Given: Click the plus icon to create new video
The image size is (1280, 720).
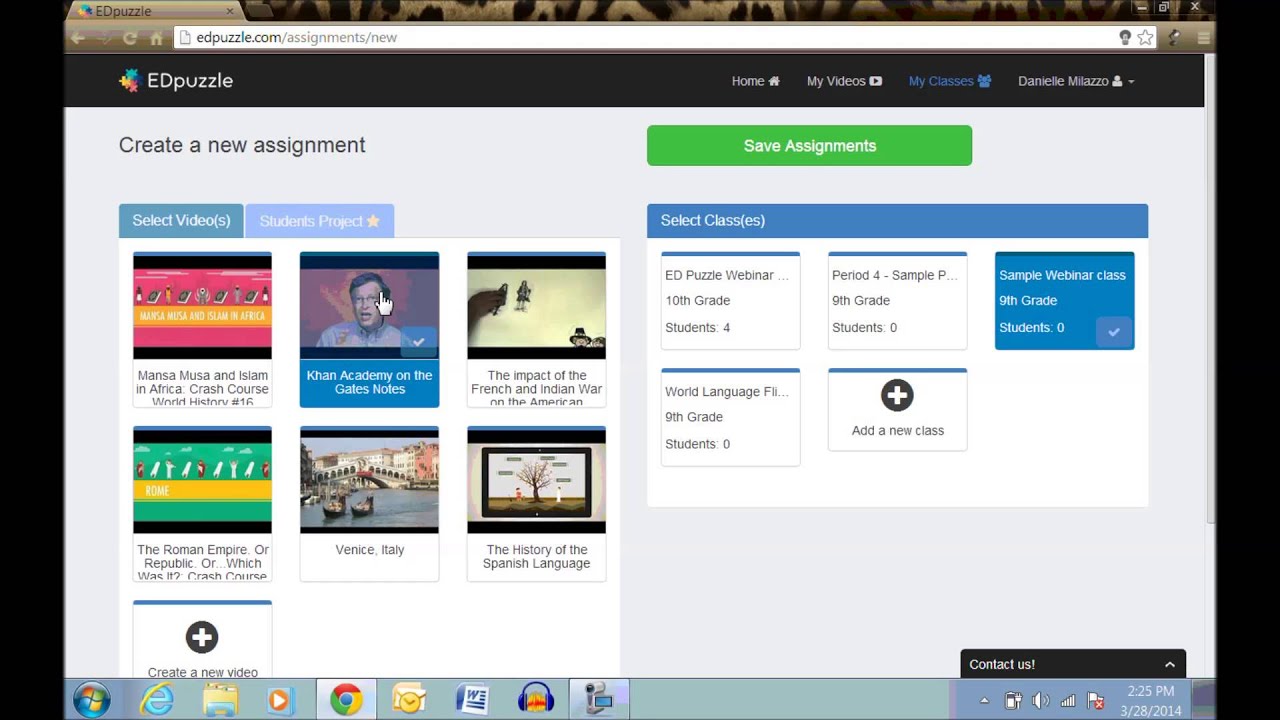Looking at the screenshot, I should 201,637.
